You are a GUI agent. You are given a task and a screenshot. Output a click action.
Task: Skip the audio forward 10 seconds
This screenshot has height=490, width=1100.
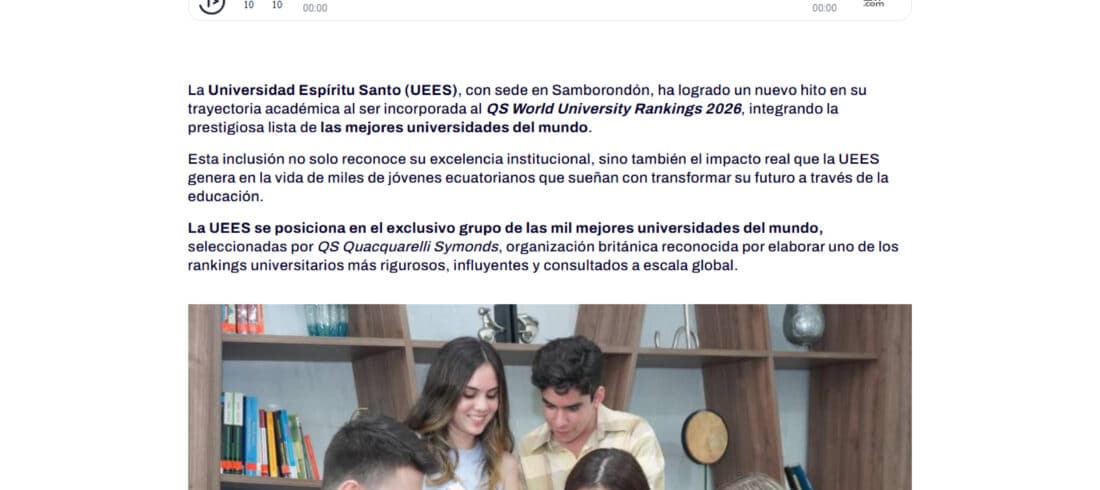pyautogui.click(x=277, y=5)
